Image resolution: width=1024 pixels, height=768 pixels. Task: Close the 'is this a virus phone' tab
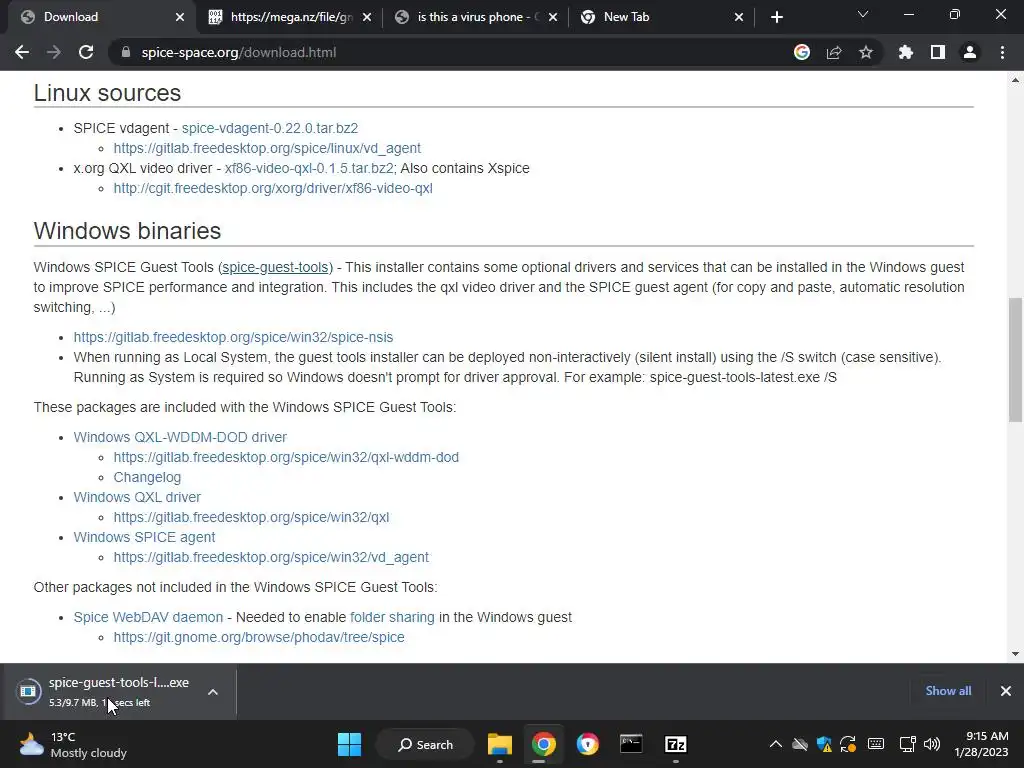coord(553,17)
